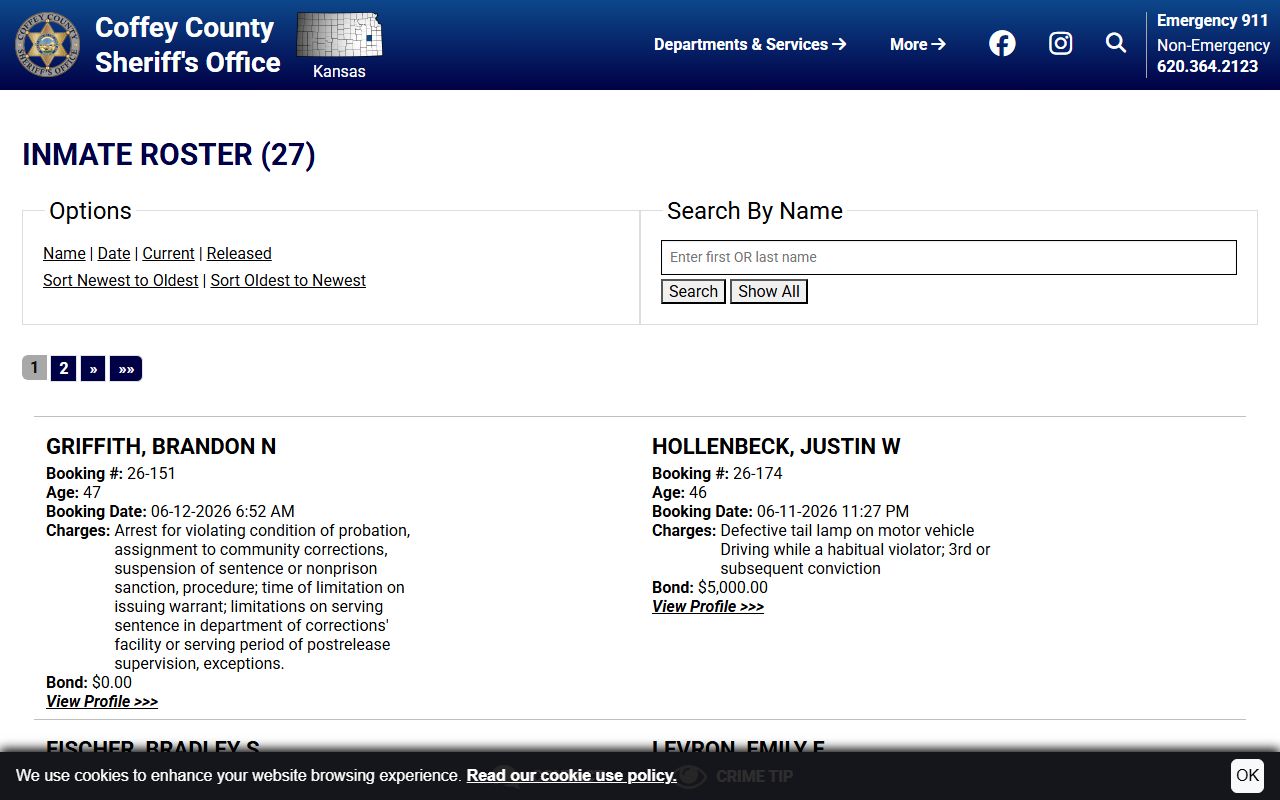Viewport: 1280px width, 800px height.
Task: Click booking date 06-11-2026 11:27 PM
Action: 833,512
